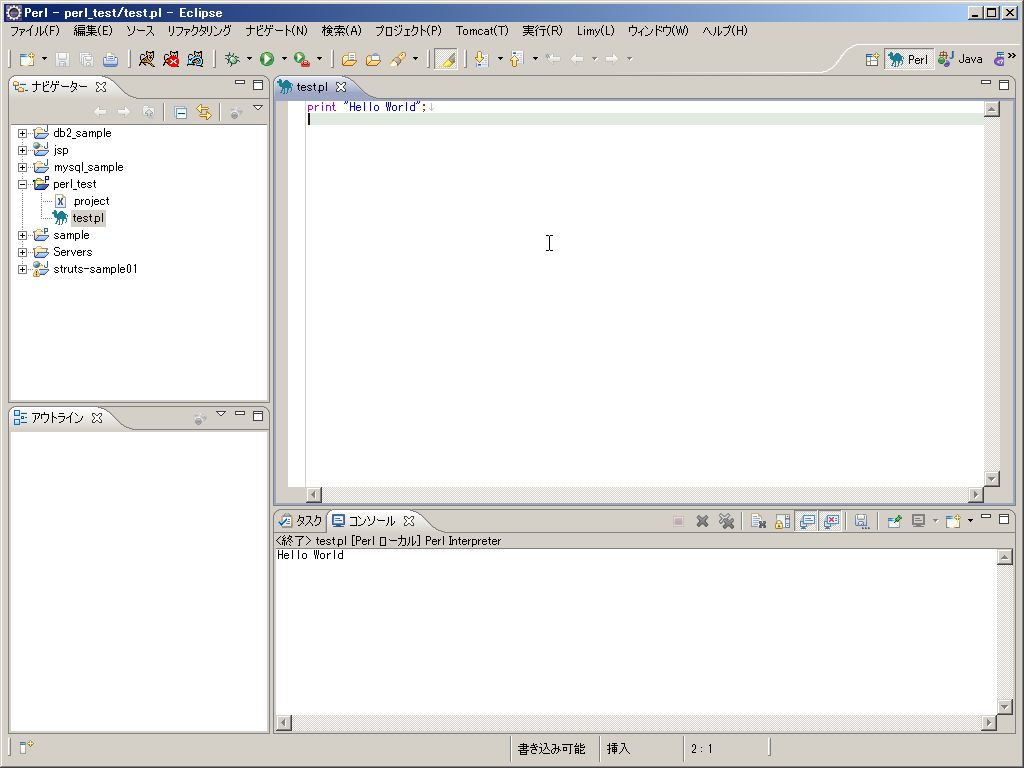Viewport: 1024px width, 768px height.
Task: Close the コンソール view
Action: 409,520
